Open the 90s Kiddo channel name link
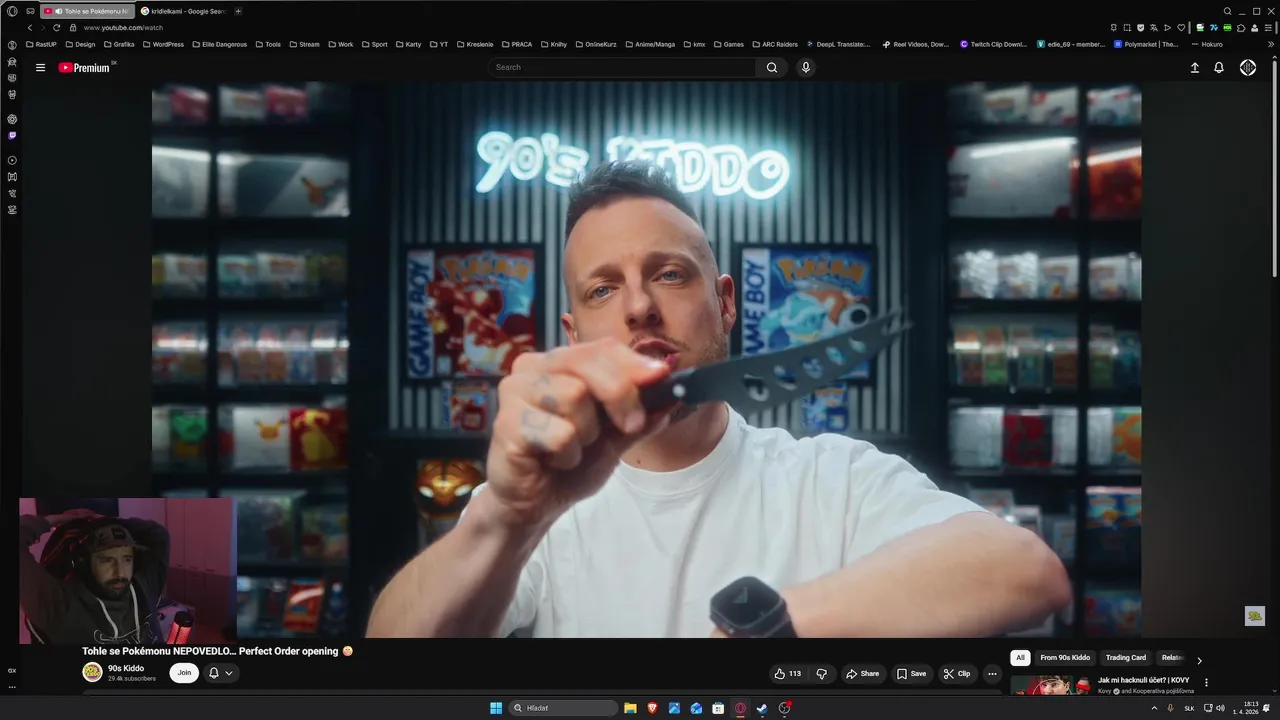Viewport: 1280px width, 720px height. 126,668
